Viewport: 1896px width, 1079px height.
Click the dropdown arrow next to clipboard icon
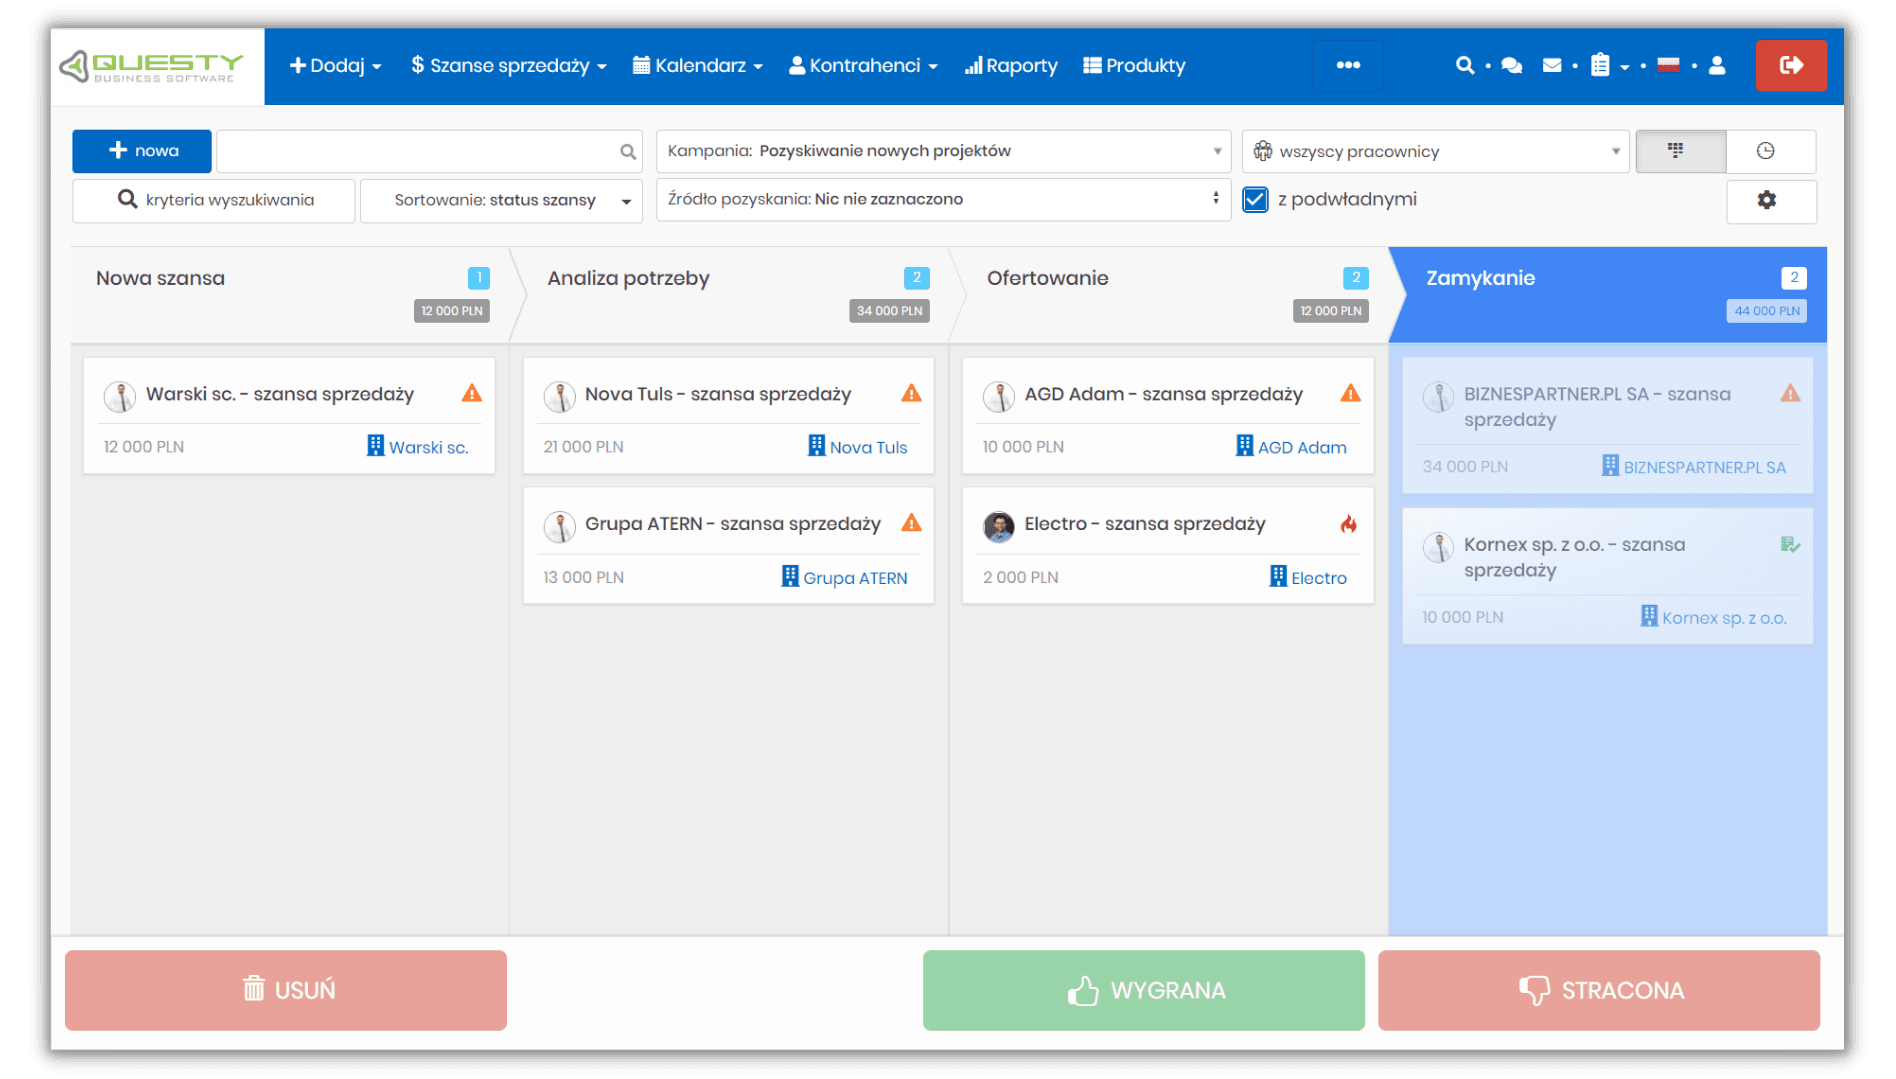(1625, 67)
